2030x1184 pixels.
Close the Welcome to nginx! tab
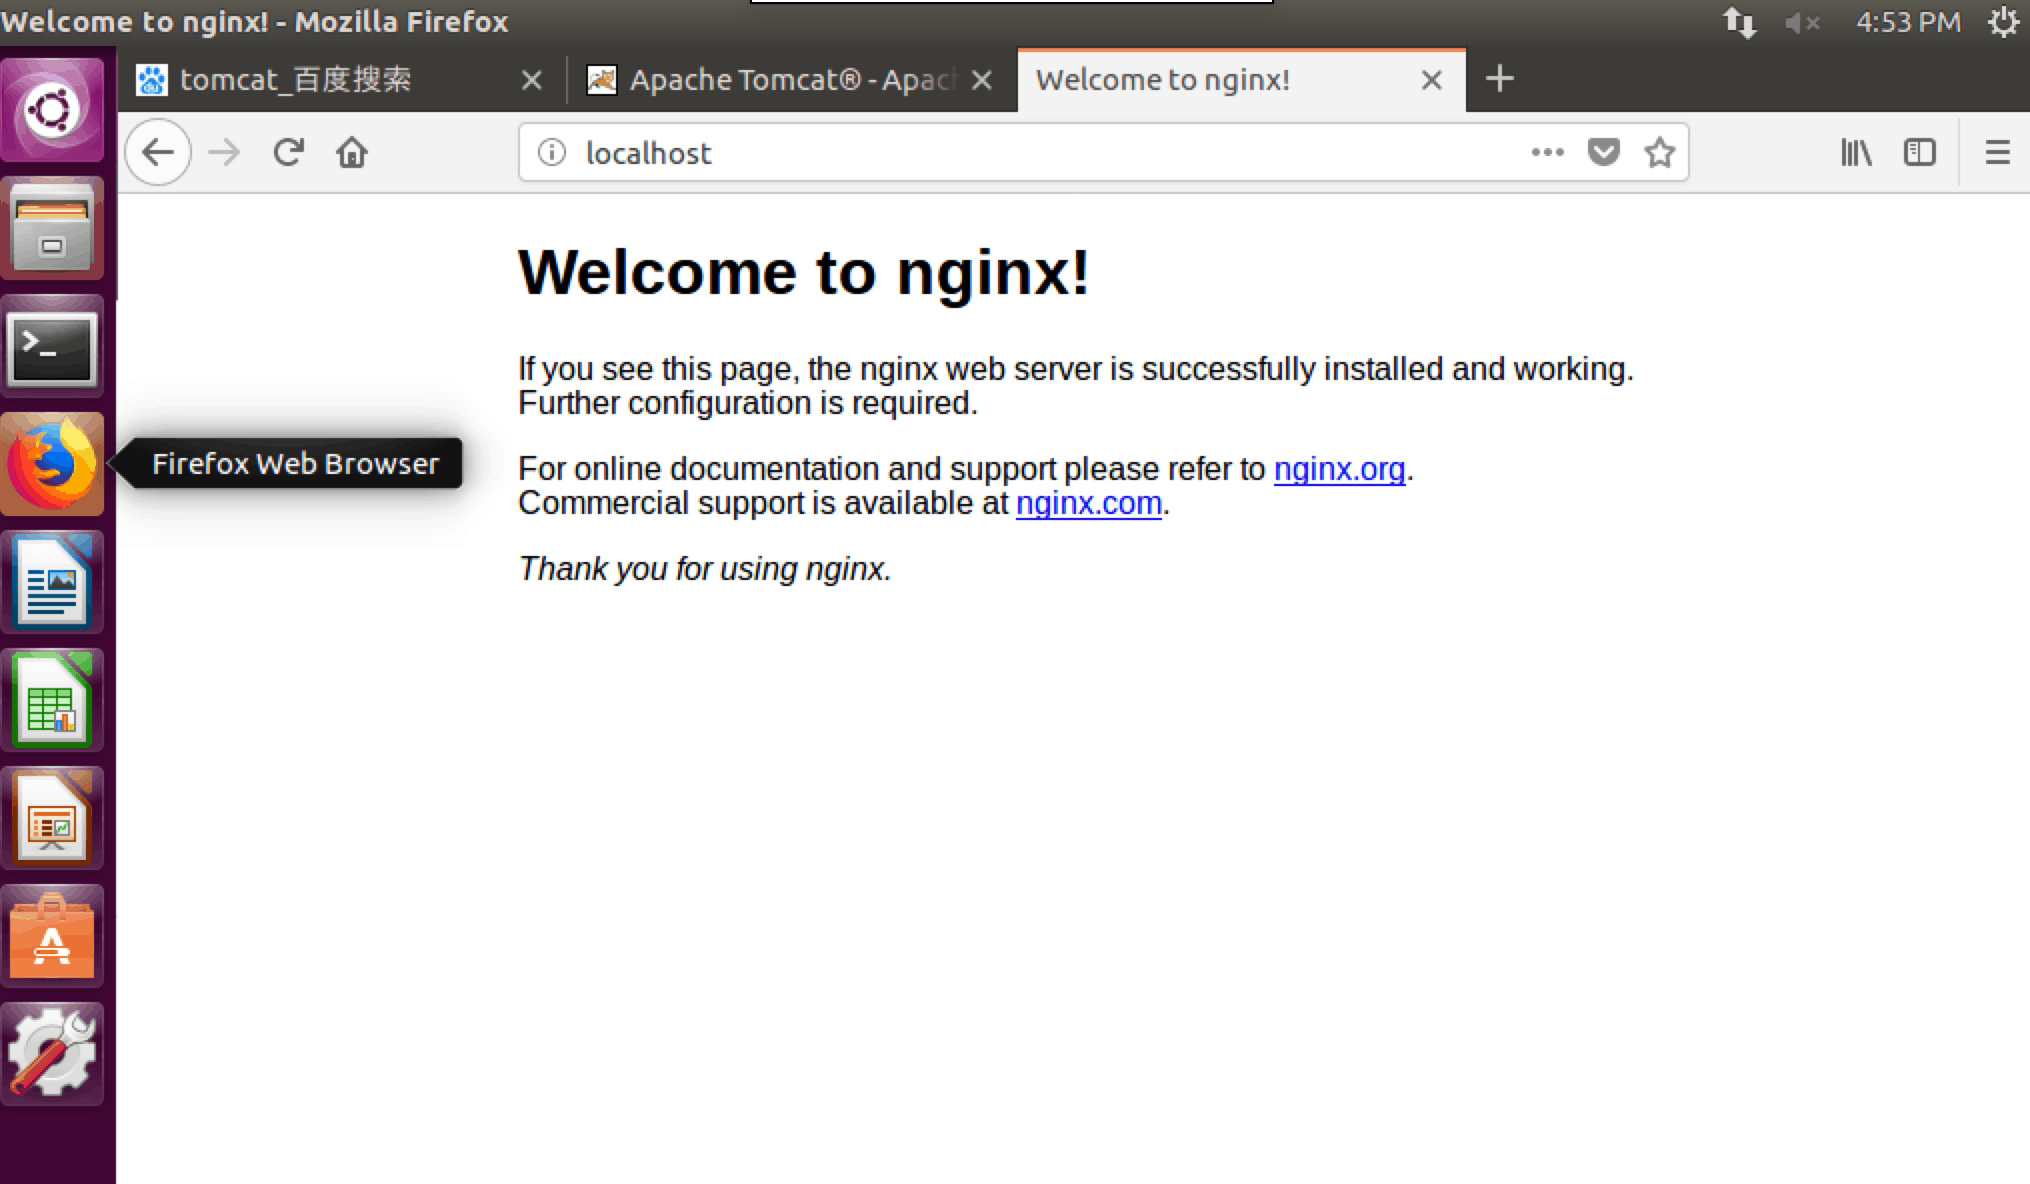coord(1432,80)
